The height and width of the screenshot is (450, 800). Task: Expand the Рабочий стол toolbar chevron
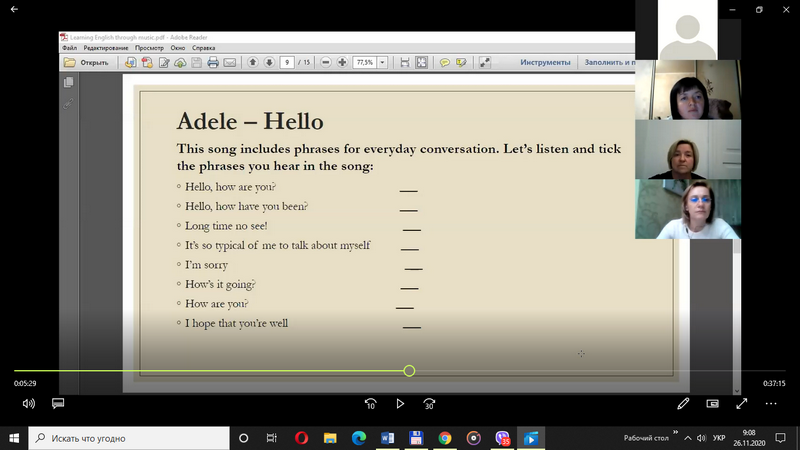tap(676, 433)
